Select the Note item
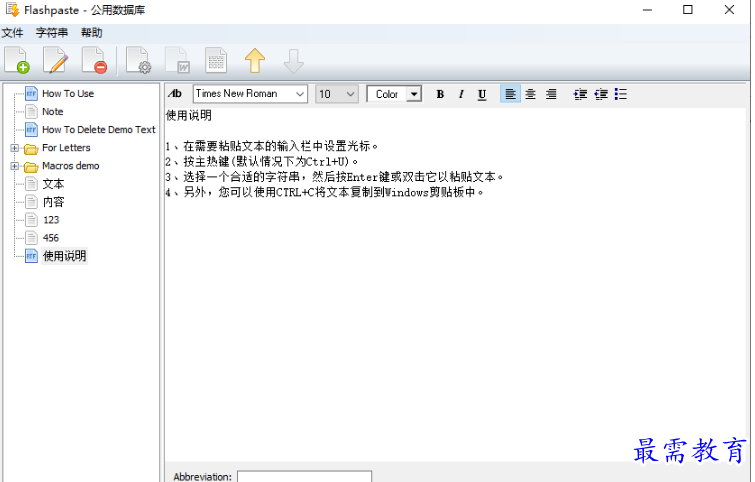This screenshot has height=482, width=755. 52,112
